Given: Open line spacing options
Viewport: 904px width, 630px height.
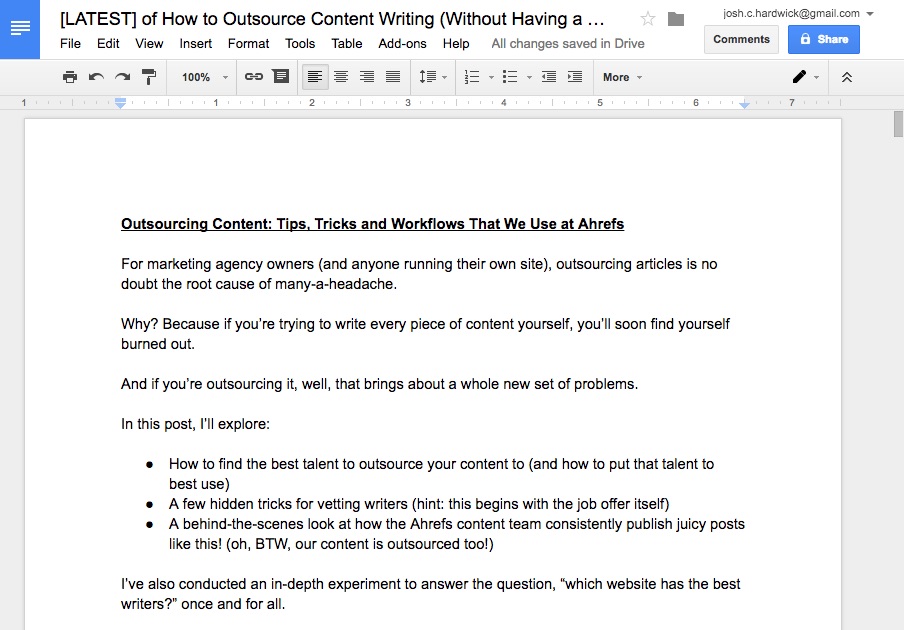Looking at the screenshot, I should coord(432,77).
